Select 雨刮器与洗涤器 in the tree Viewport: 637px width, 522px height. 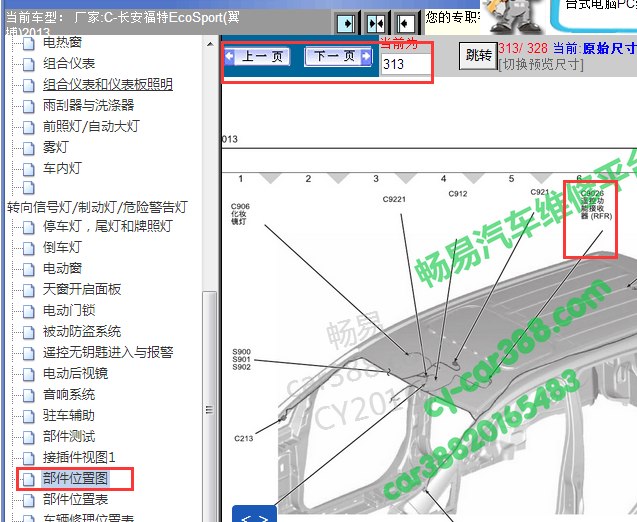coord(89,106)
